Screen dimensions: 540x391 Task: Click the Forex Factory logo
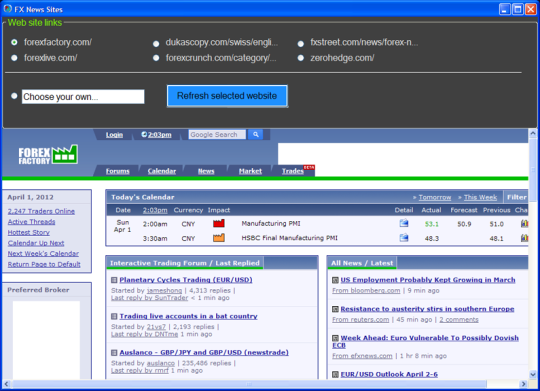(x=48, y=155)
